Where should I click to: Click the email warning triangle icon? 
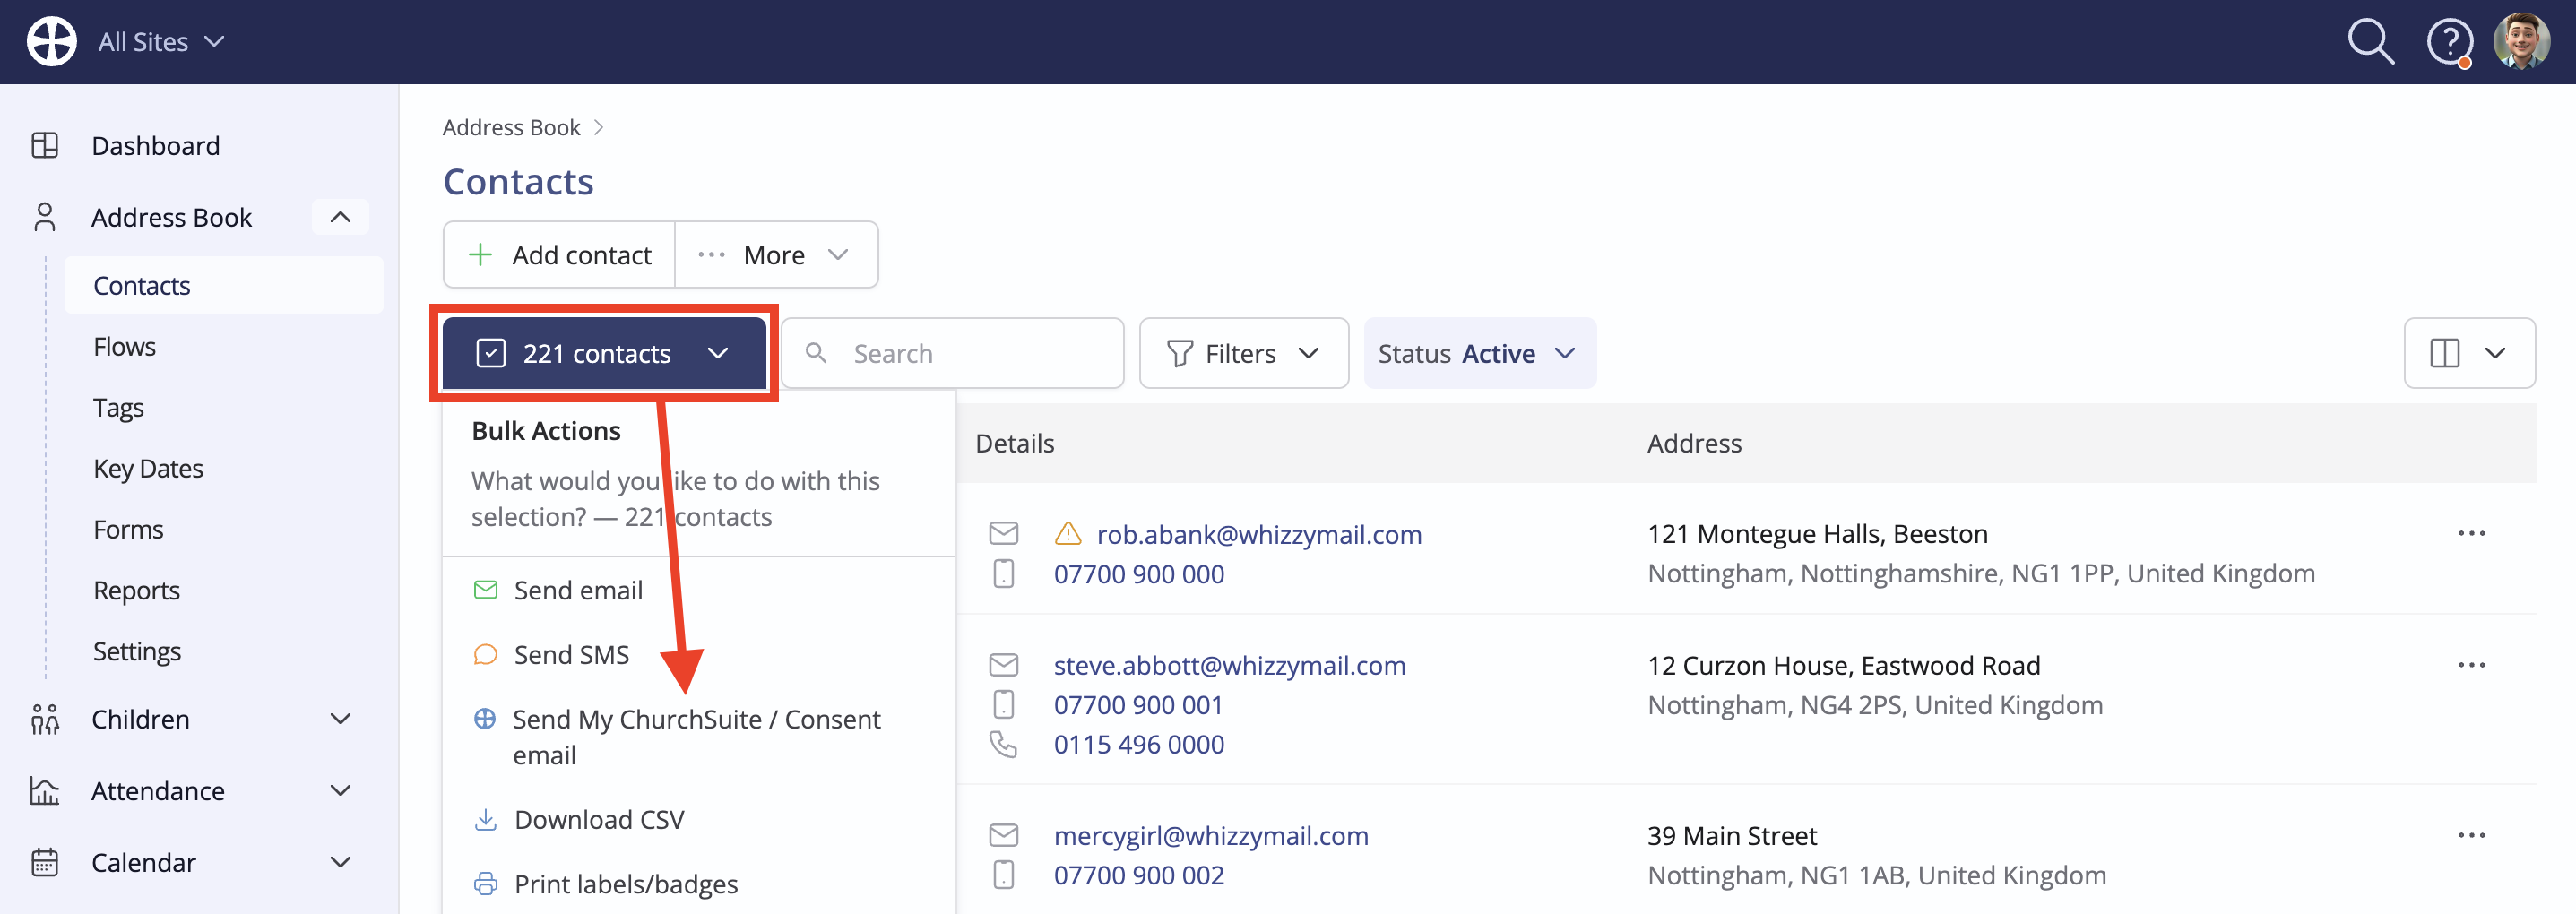pyautogui.click(x=1068, y=534)
